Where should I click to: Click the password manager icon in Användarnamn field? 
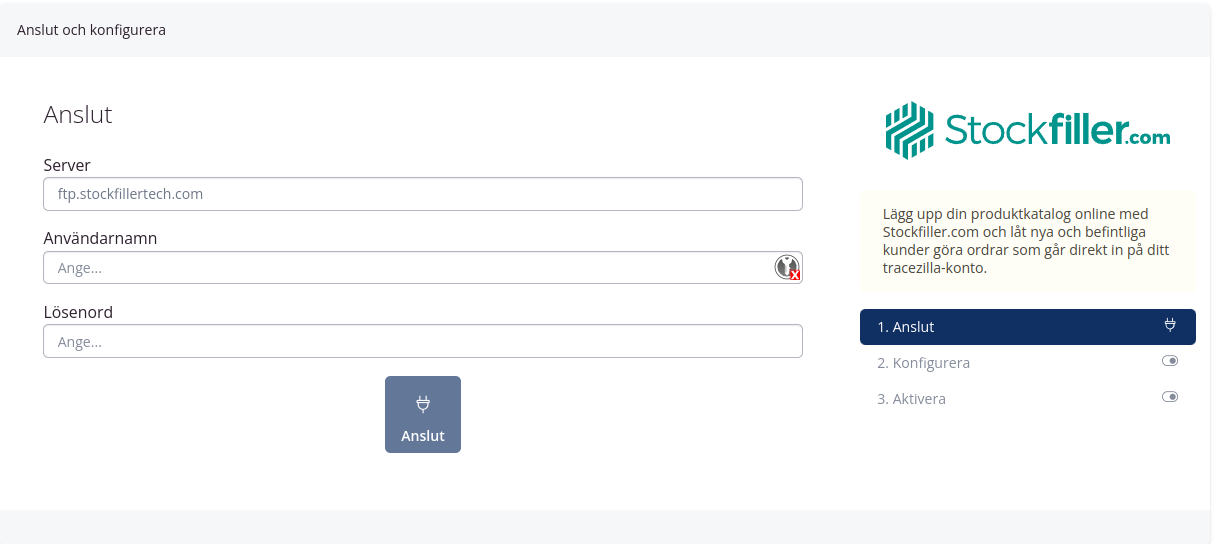pyautogui.click(x=788, y=267)
